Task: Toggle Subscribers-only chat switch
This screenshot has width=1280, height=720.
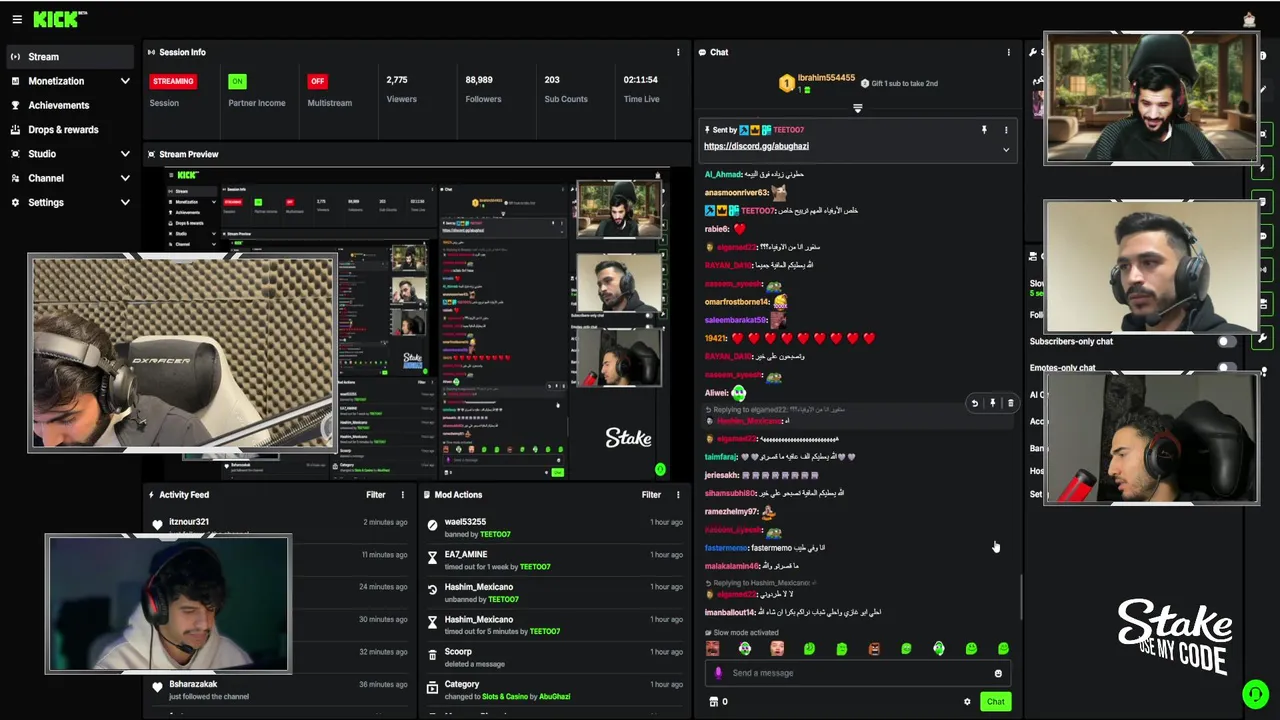Action: pyautogui.click(x=1226, y=342)
